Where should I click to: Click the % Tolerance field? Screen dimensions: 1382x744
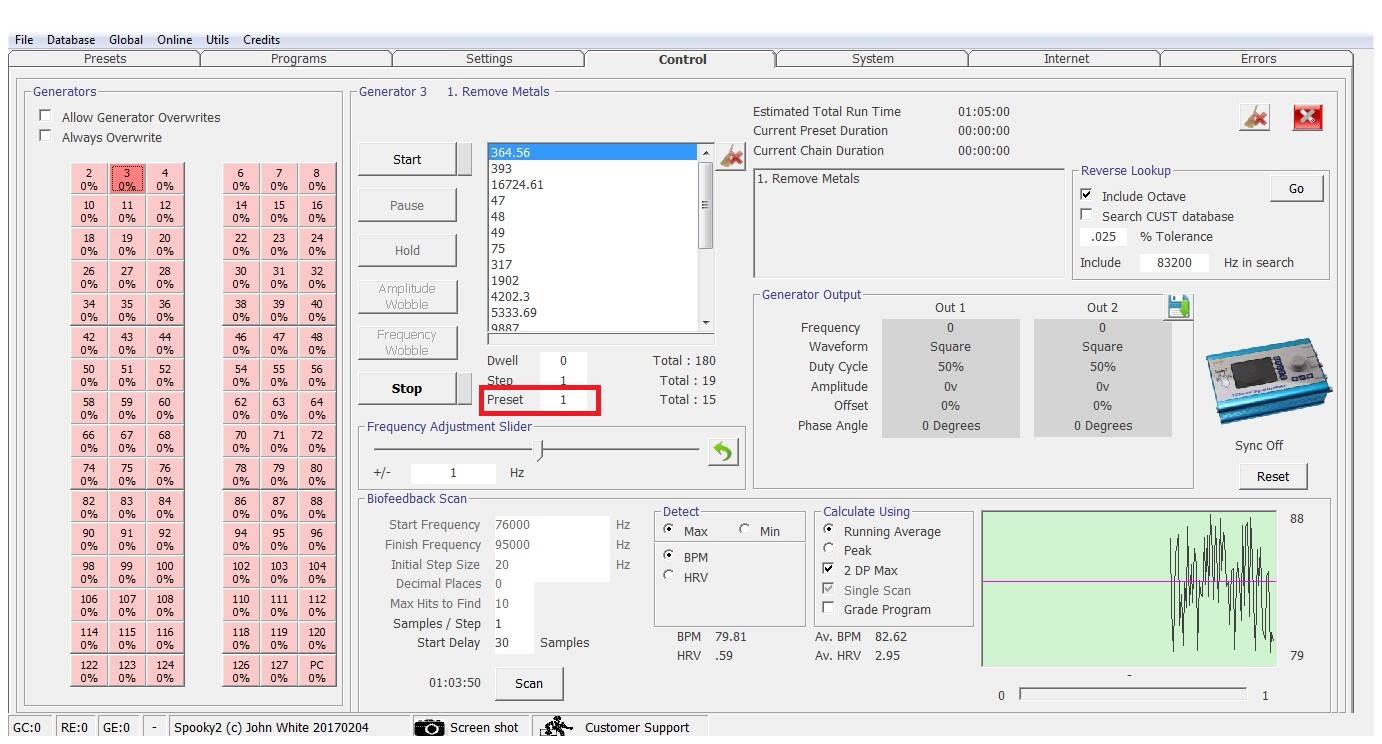(1103, 237)
